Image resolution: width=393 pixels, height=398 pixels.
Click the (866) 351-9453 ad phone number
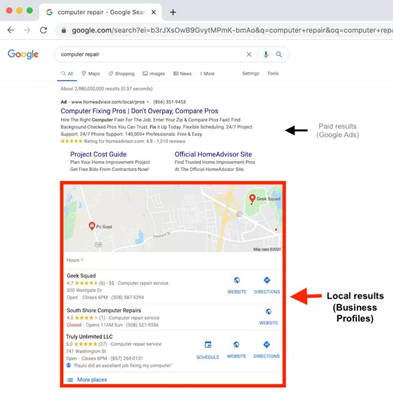169,102
